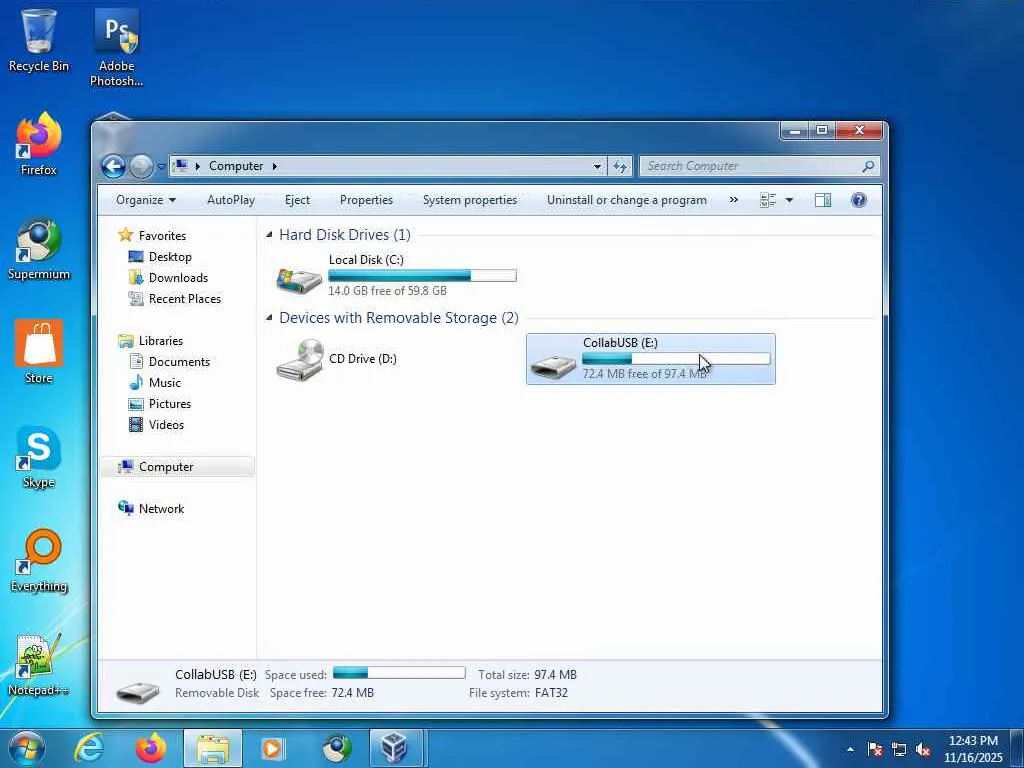Launch Internet Explorer from taskbar
The width and height of the screenshot is (1024, 768).
89,748
